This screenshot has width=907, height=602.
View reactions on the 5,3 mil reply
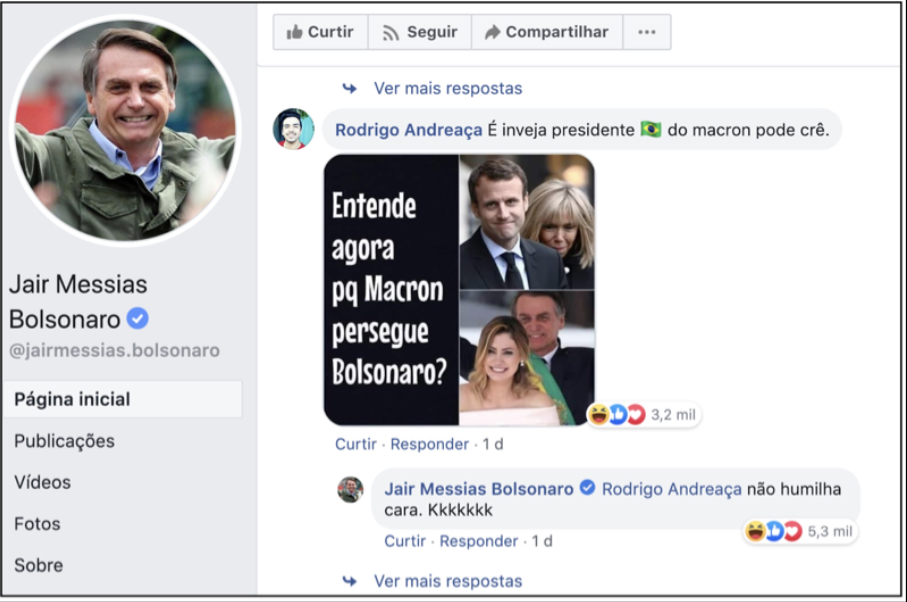(800, 531)
